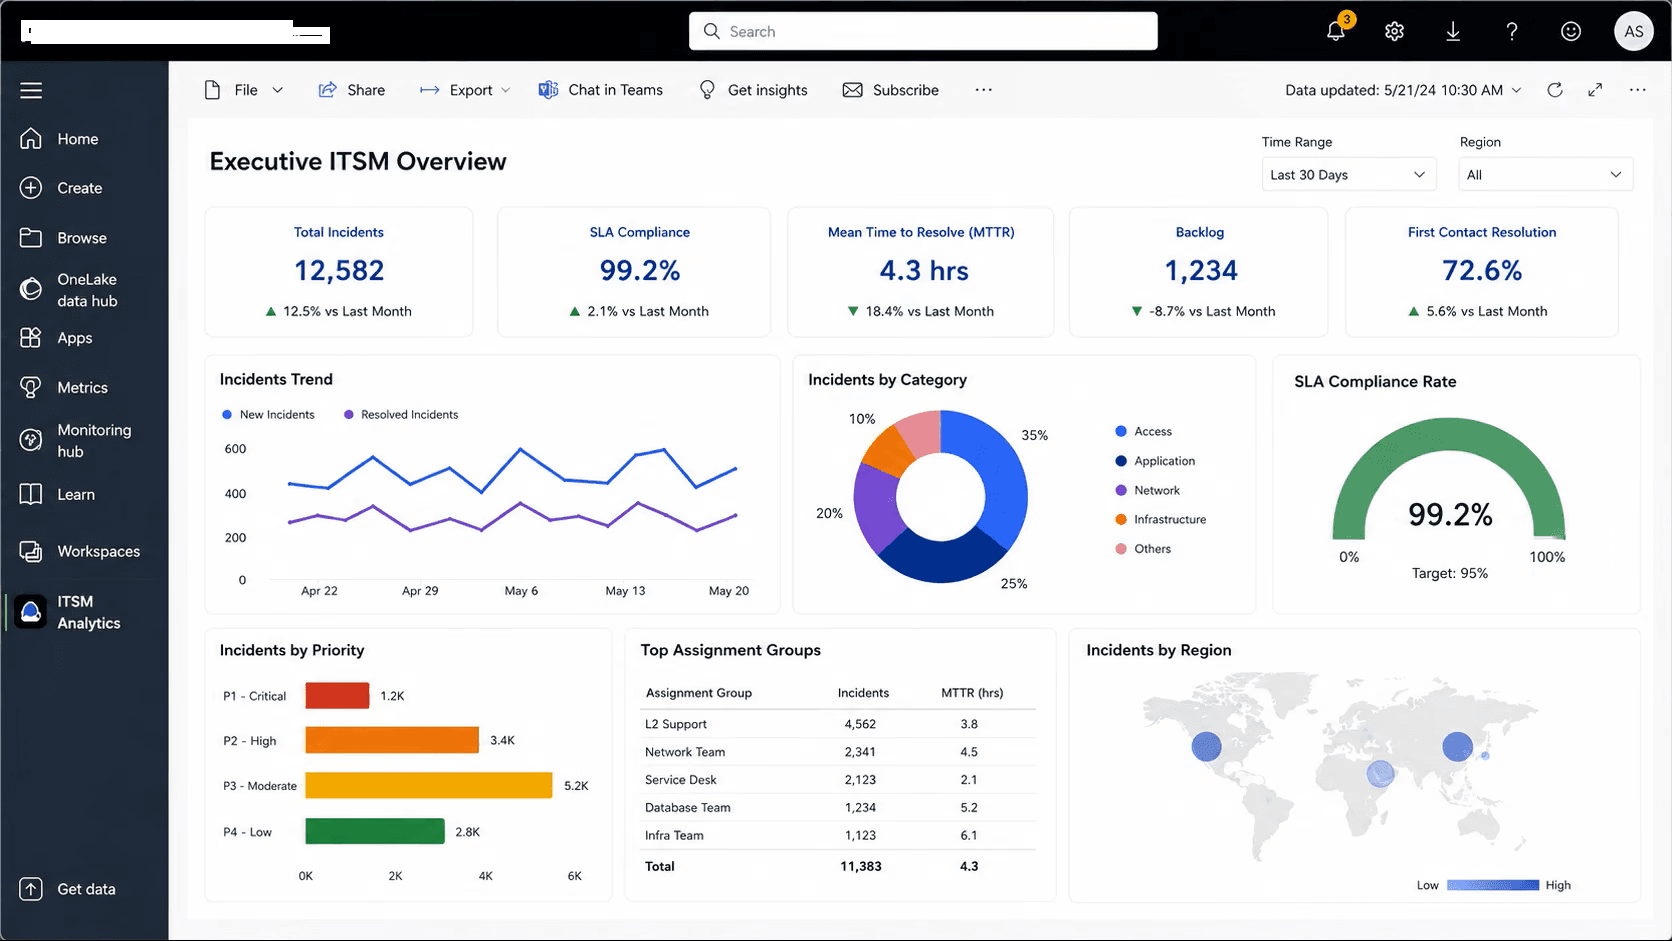
Task: Toggle Application category in legend
Action: [x=1155, y=461]
